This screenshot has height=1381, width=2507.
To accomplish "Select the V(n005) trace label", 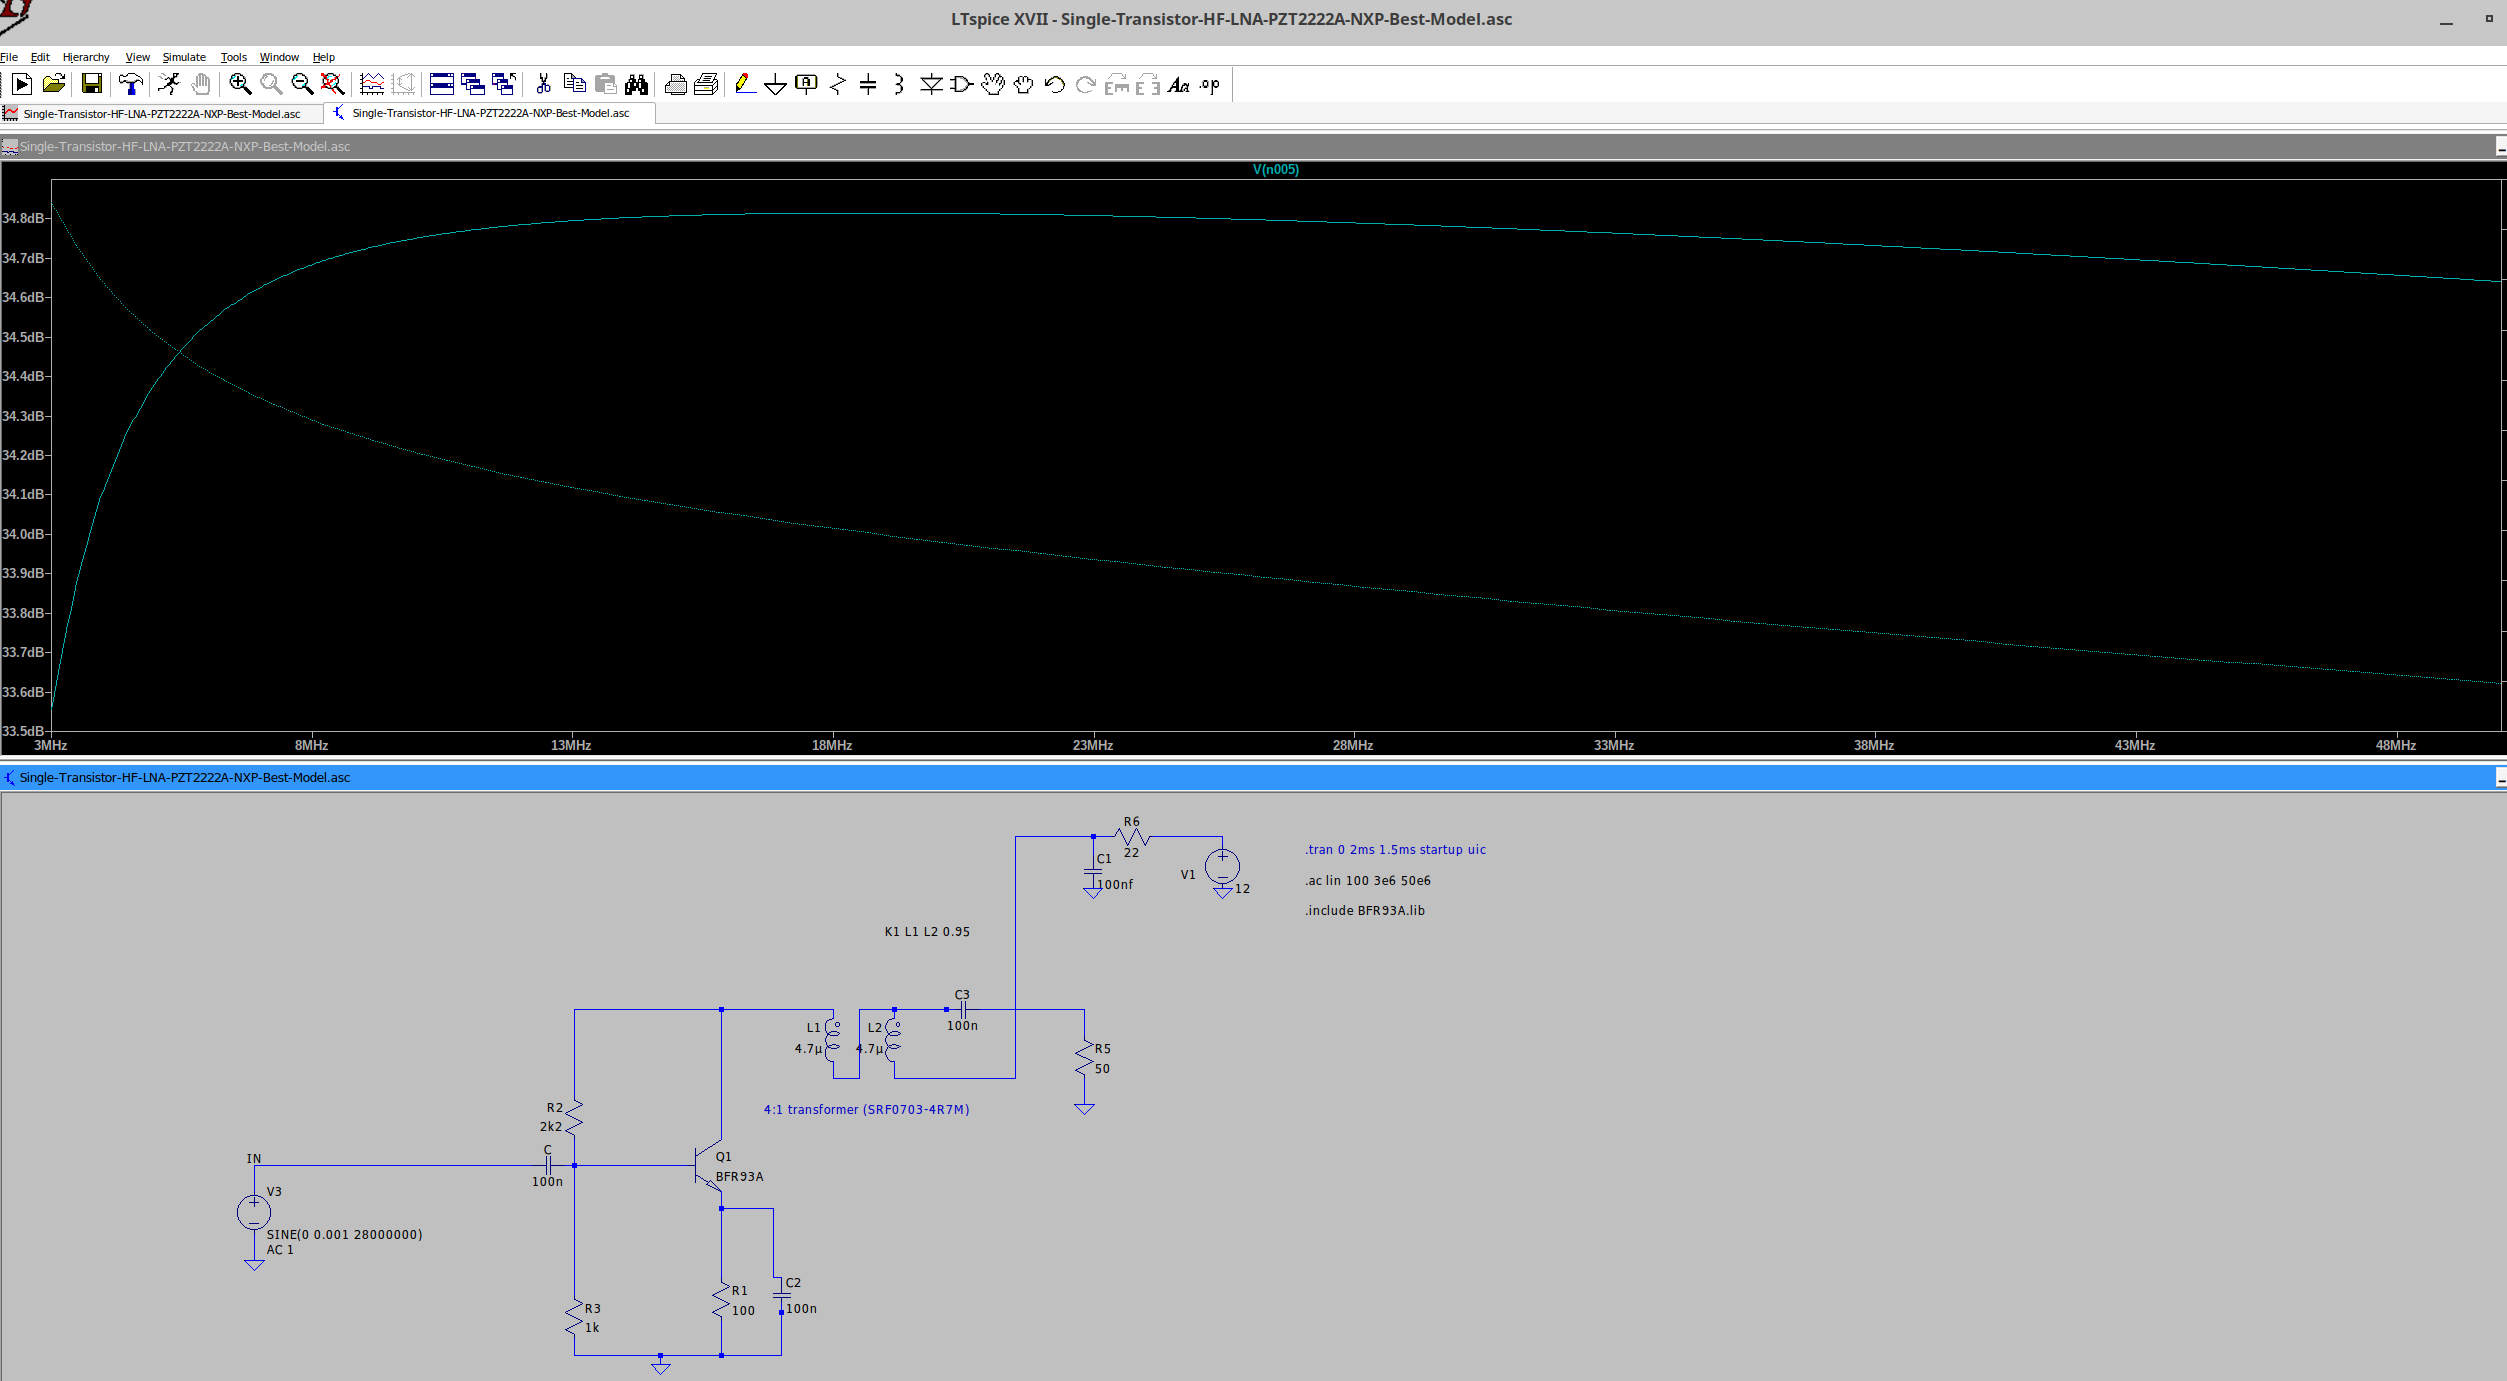I will tap(1276, 169).
